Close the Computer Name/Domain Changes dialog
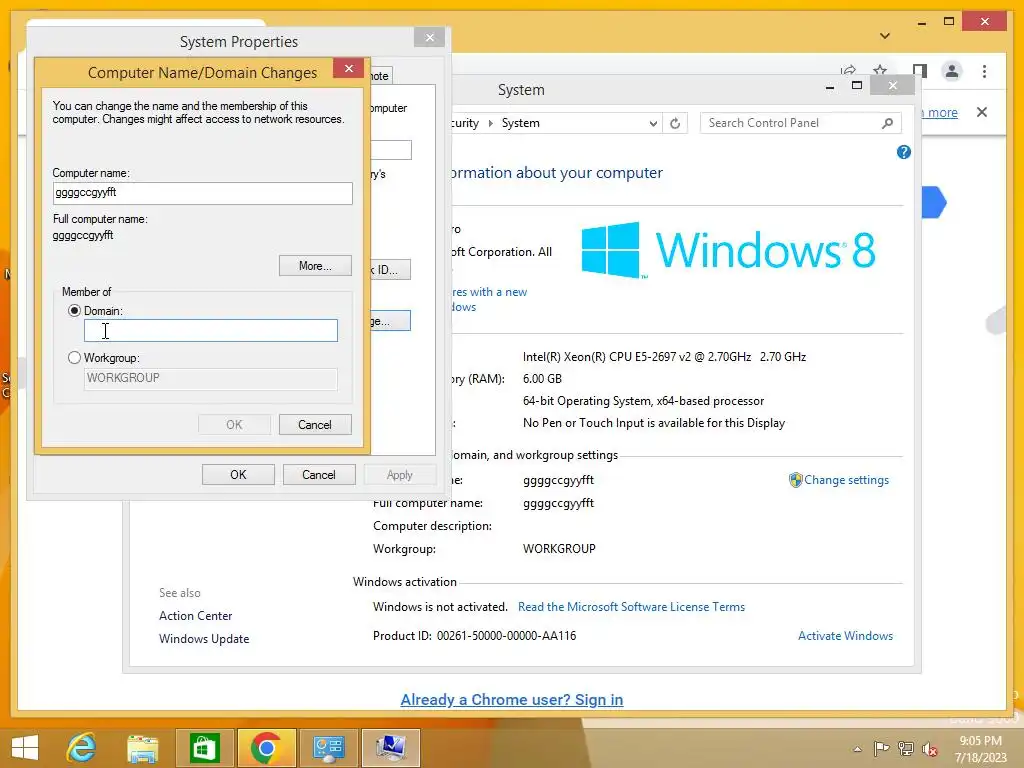This screenshot has height=768, width=1024. pyautogui.click(x=349, y=69)
